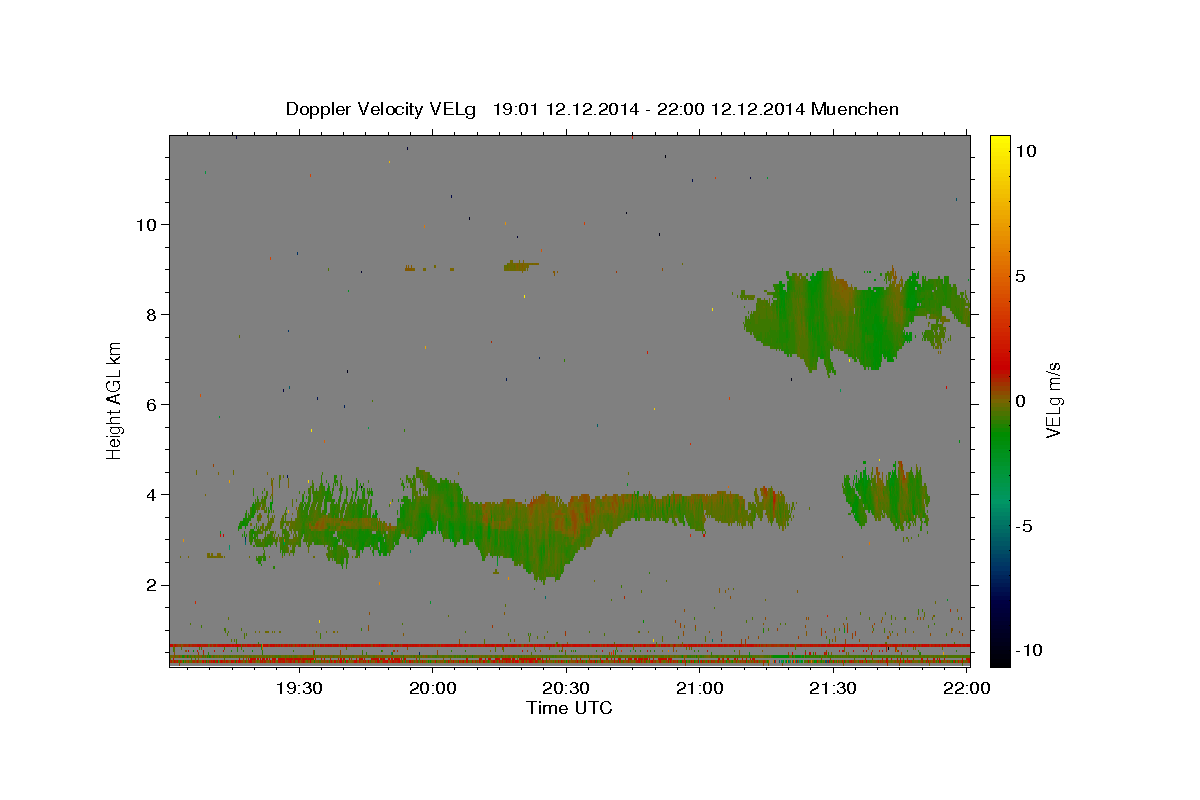1200x800 pixels.
Task: Click the 'Time UTC' axis label
Action: [x=569, y=708]
